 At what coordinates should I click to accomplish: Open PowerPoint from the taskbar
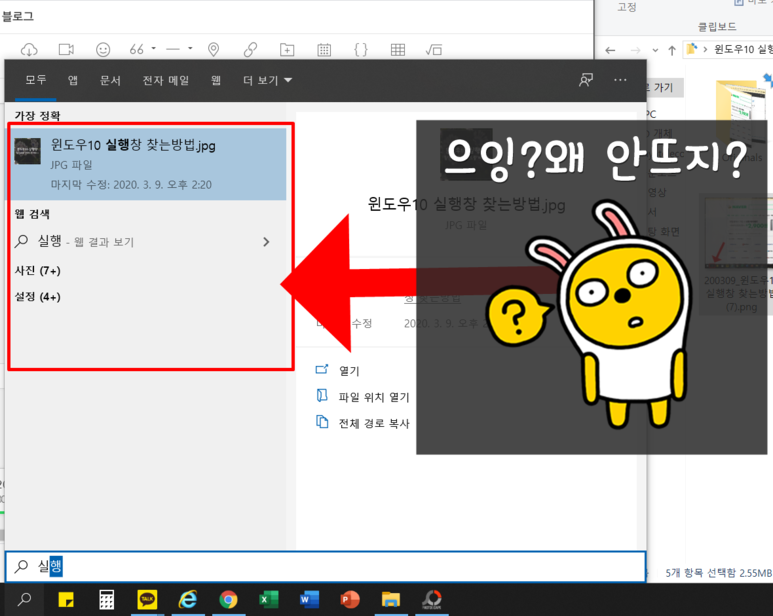[x=350, y=600]
